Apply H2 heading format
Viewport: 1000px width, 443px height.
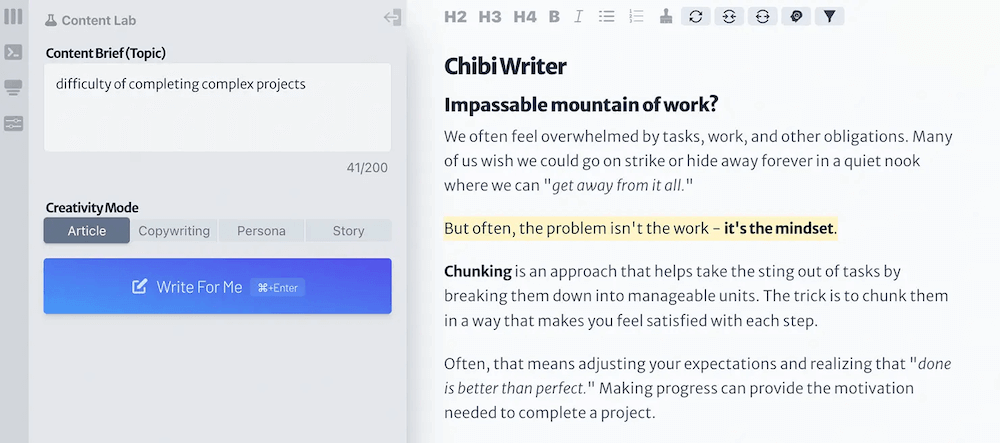coord(455,16)
